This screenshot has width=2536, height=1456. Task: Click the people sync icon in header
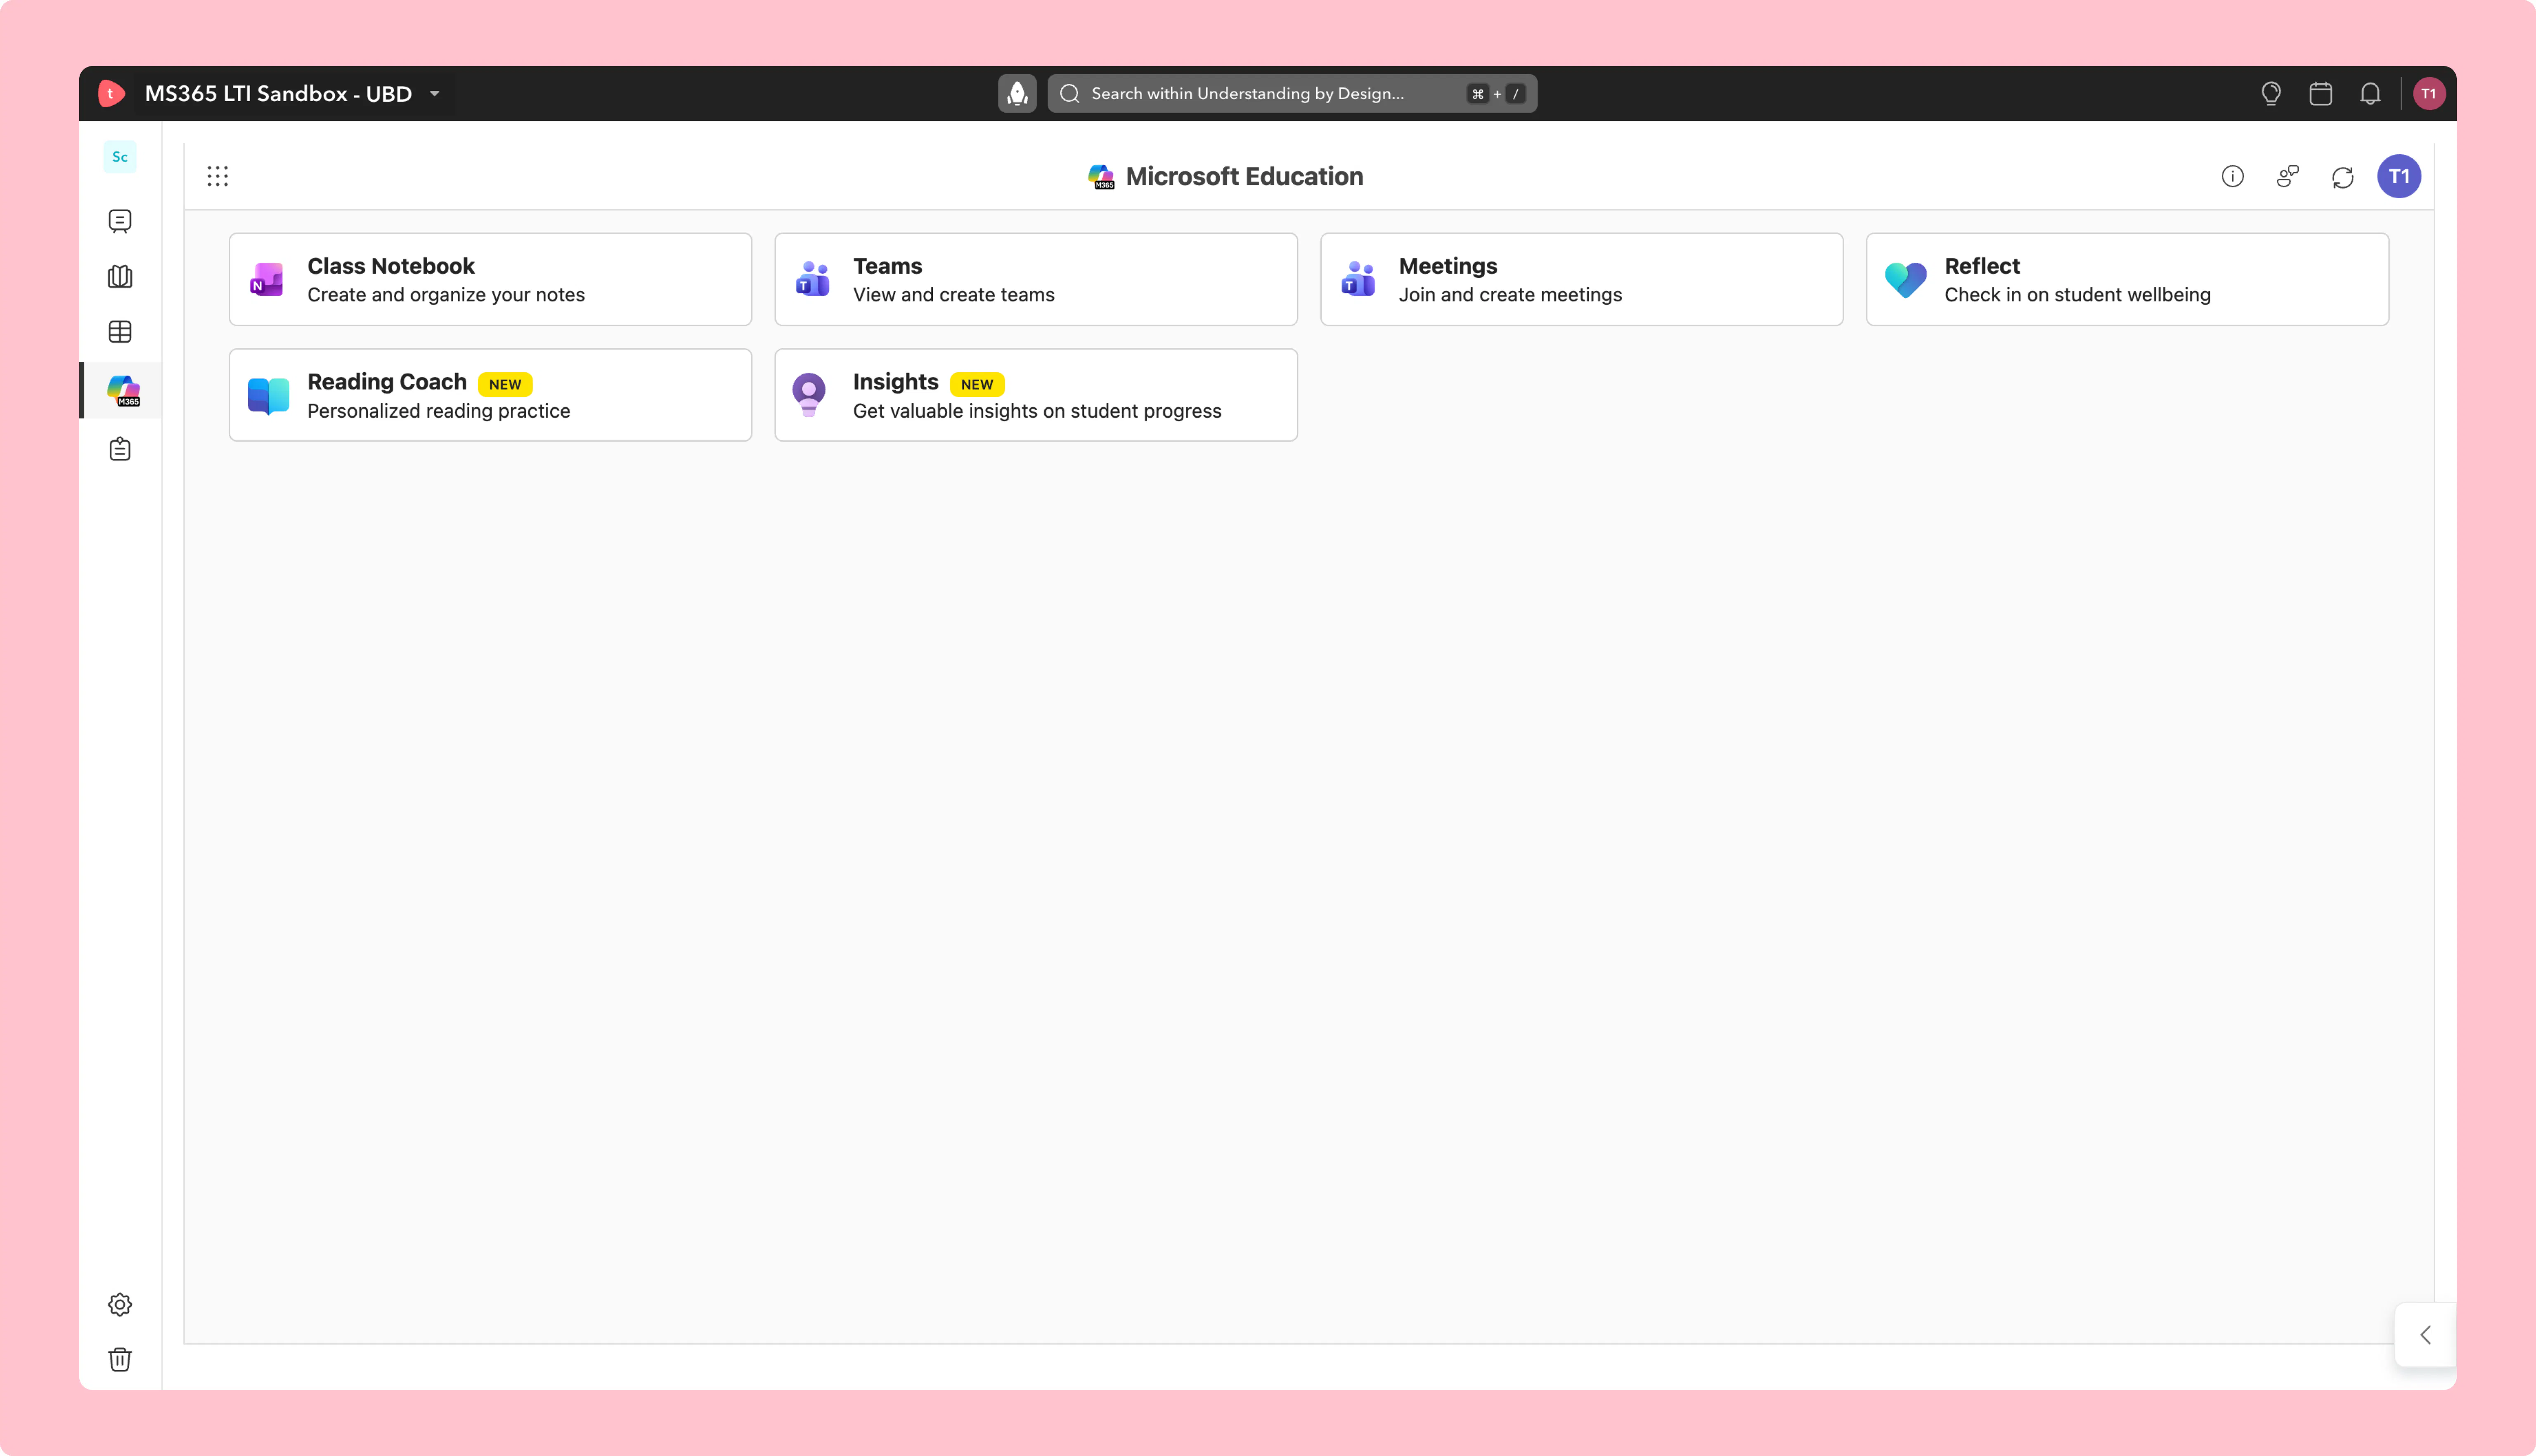point(2288,176)
